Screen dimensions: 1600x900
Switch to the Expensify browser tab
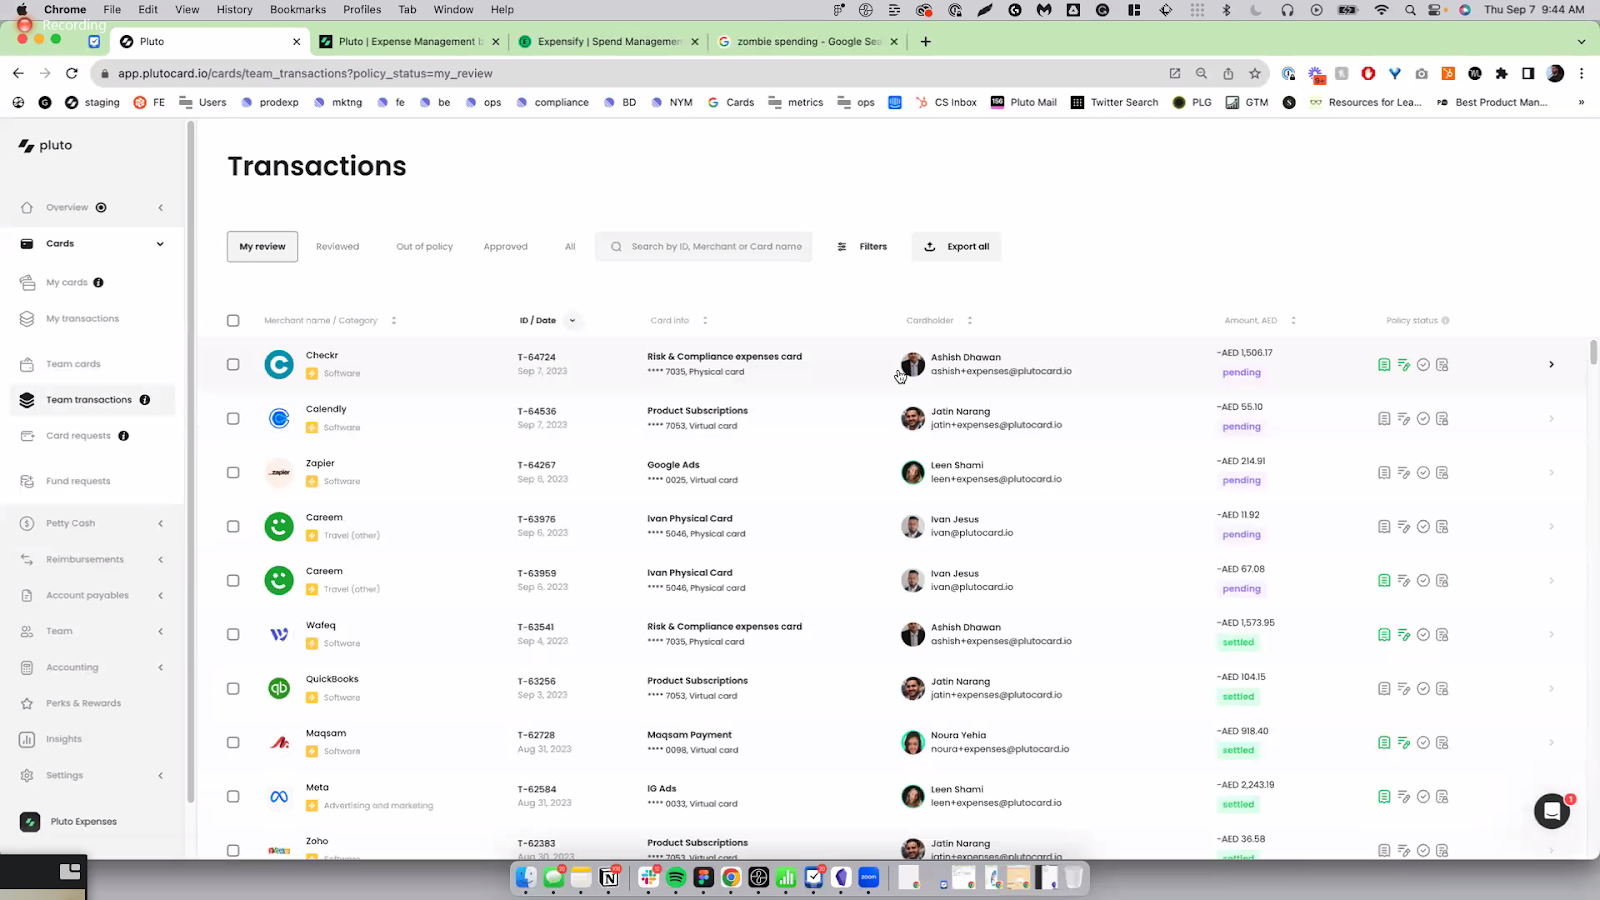(x=608, y=42)
